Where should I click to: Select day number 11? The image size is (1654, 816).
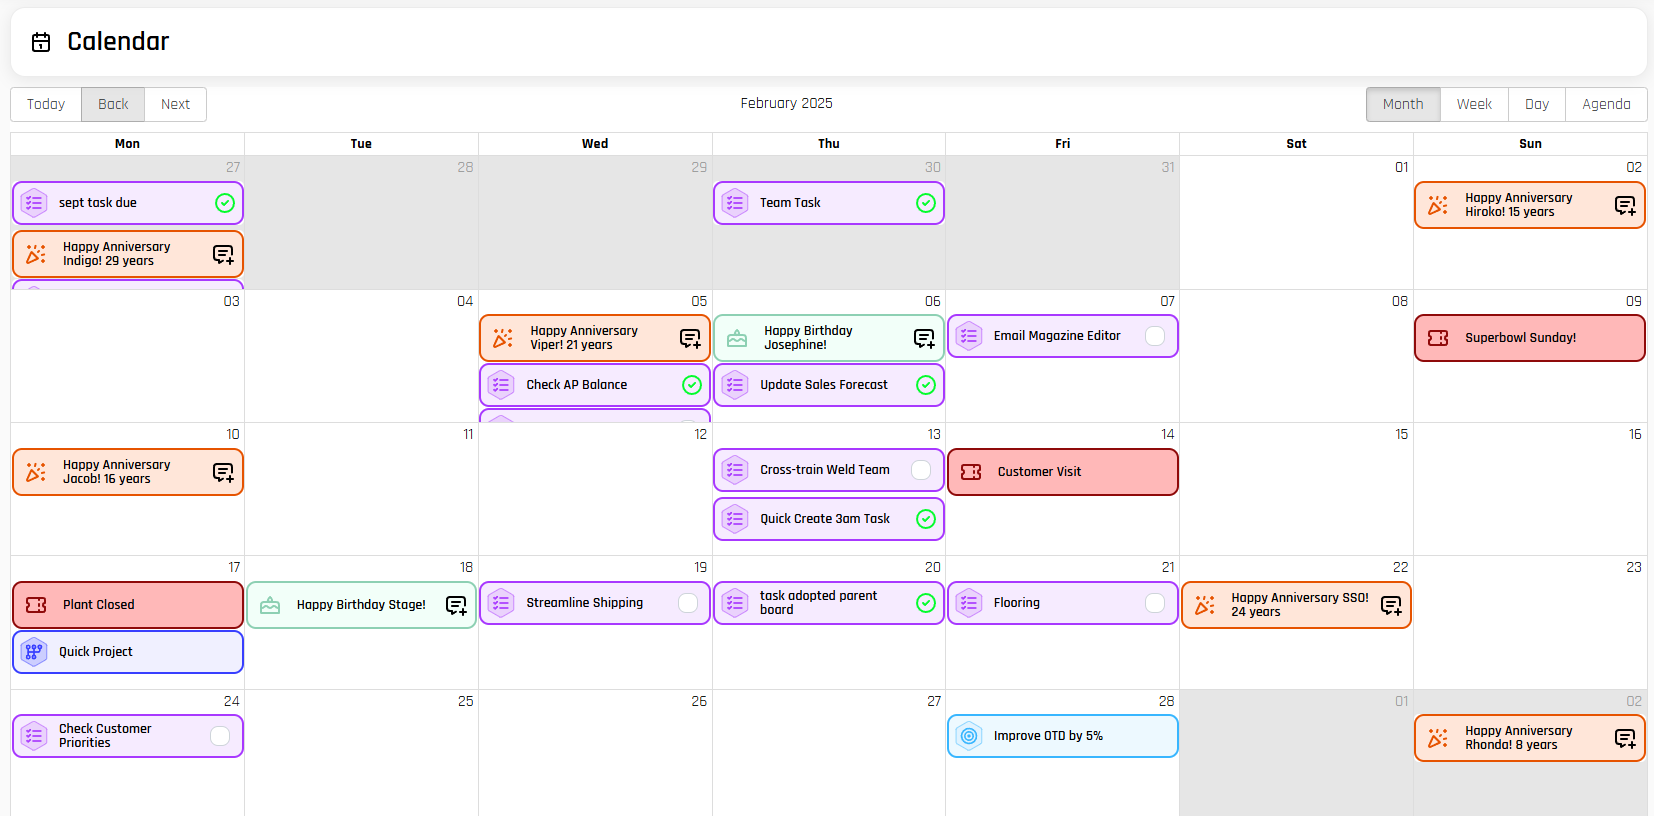468,434
